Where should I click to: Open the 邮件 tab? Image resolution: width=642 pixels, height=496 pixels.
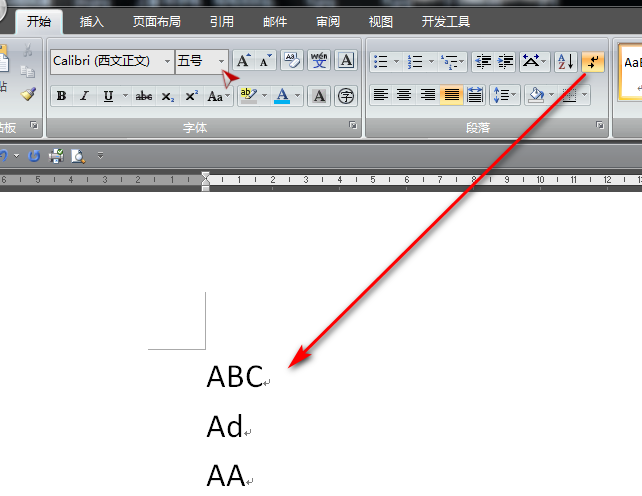pos(275,21)
